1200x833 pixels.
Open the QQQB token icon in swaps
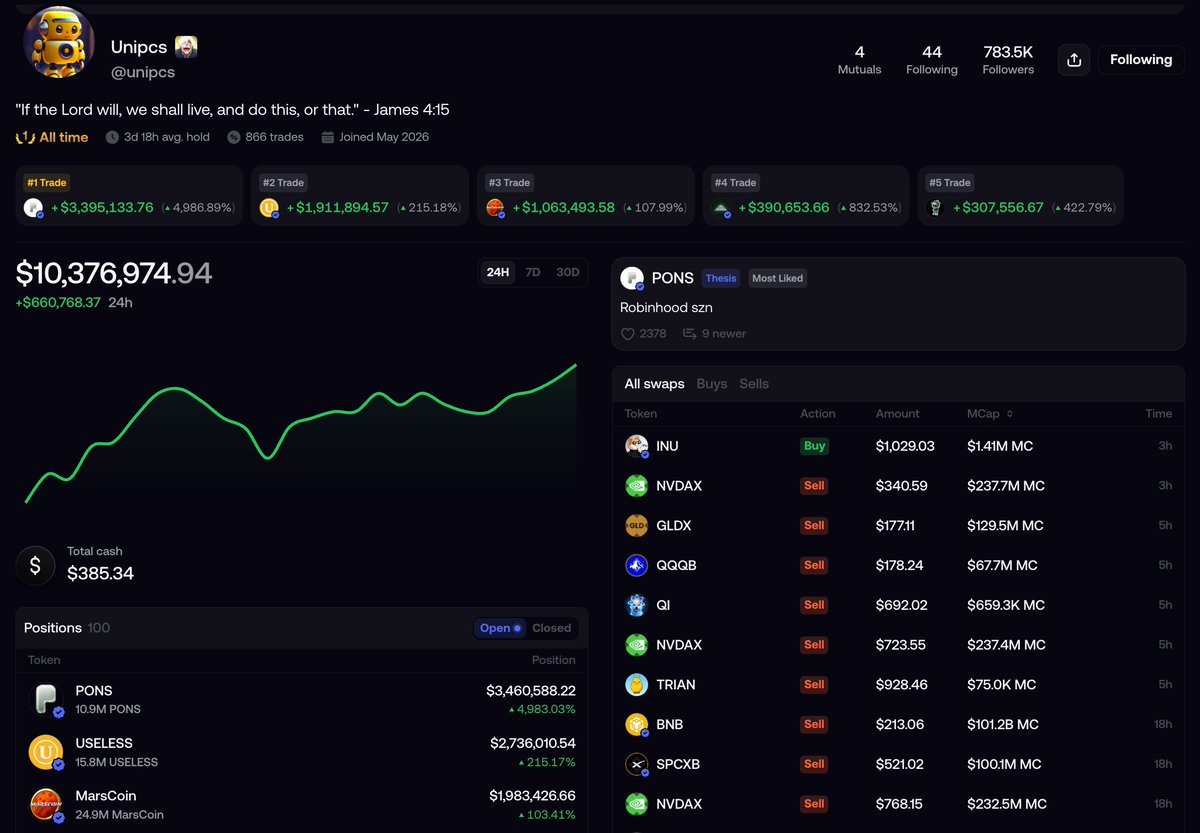637,565
